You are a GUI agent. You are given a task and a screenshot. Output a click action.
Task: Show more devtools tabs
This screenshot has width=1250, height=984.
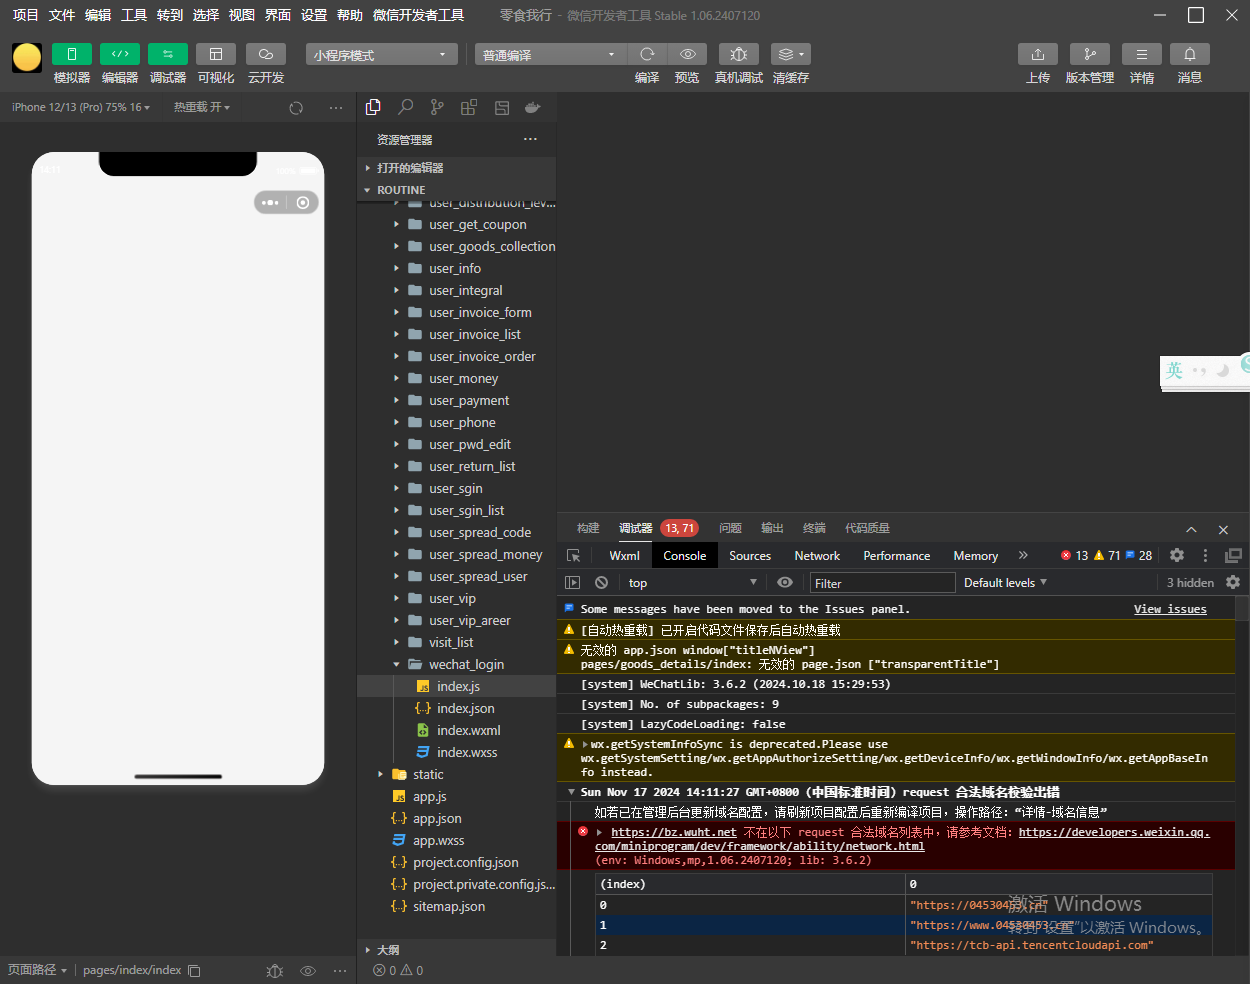tap(1023, 555)
